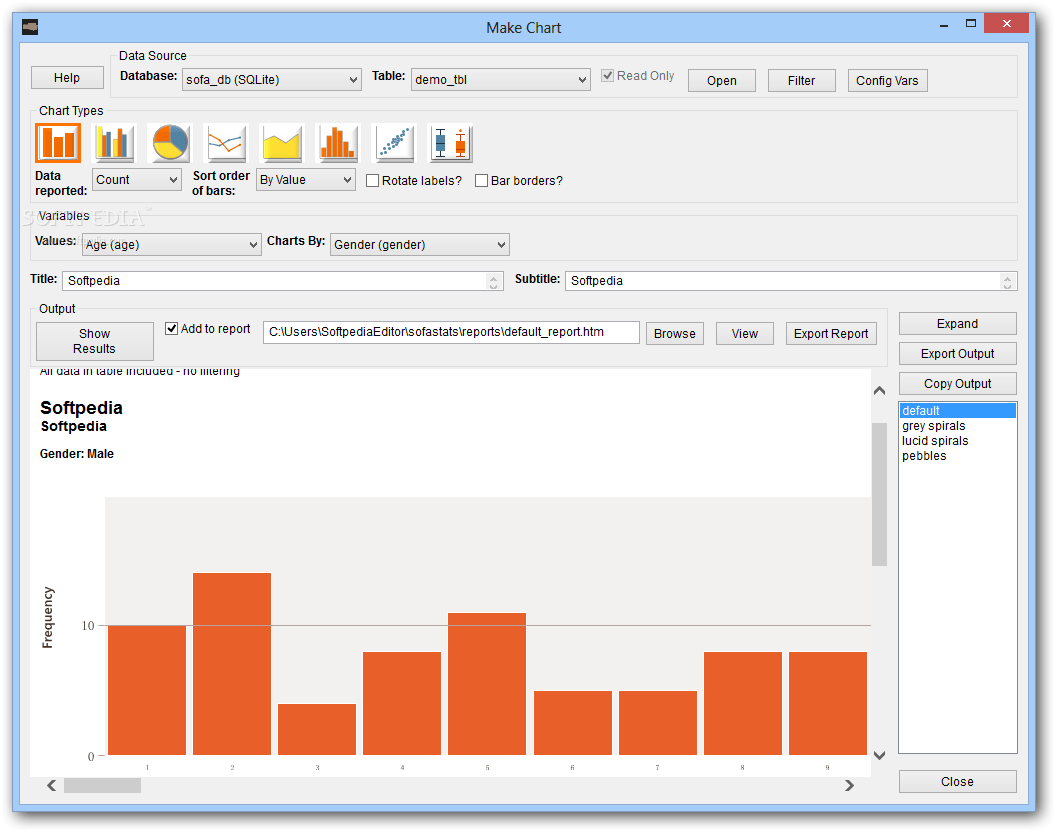This screenshot has height=832, width=1056.
Task: Click the SOFA app icon in title bar
Action: coord(30,27)
